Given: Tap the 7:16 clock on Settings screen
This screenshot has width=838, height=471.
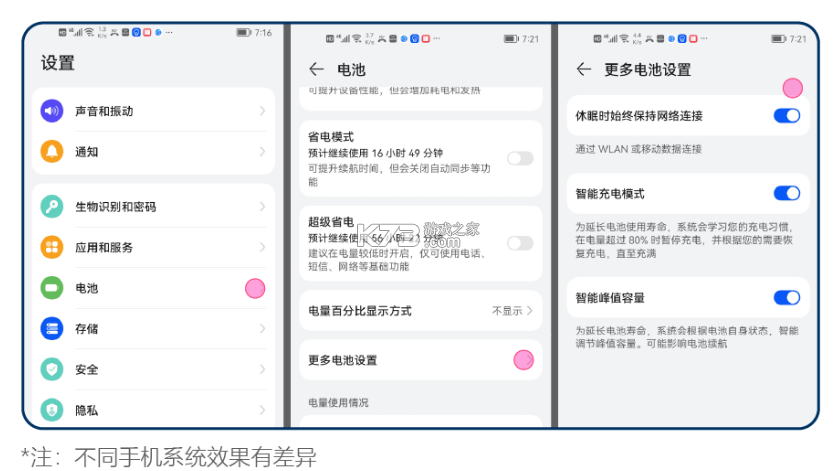Looking at the screenshot, I should (x=263, y=33).
